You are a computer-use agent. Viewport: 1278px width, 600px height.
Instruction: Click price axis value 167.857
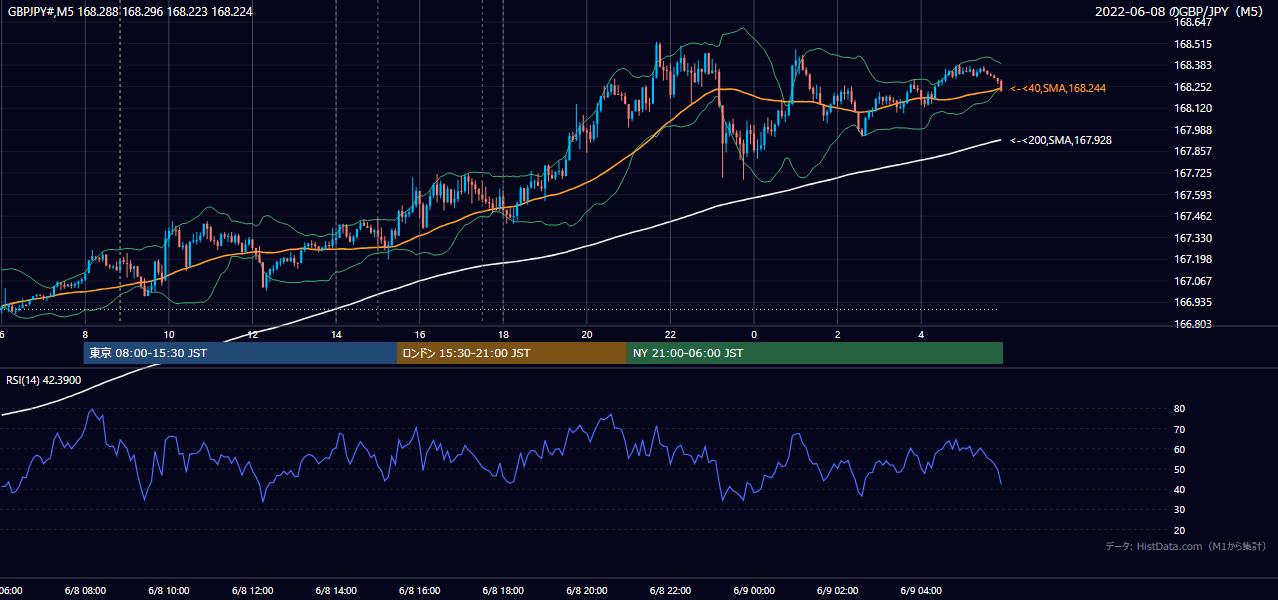(x=1192, y=151)
